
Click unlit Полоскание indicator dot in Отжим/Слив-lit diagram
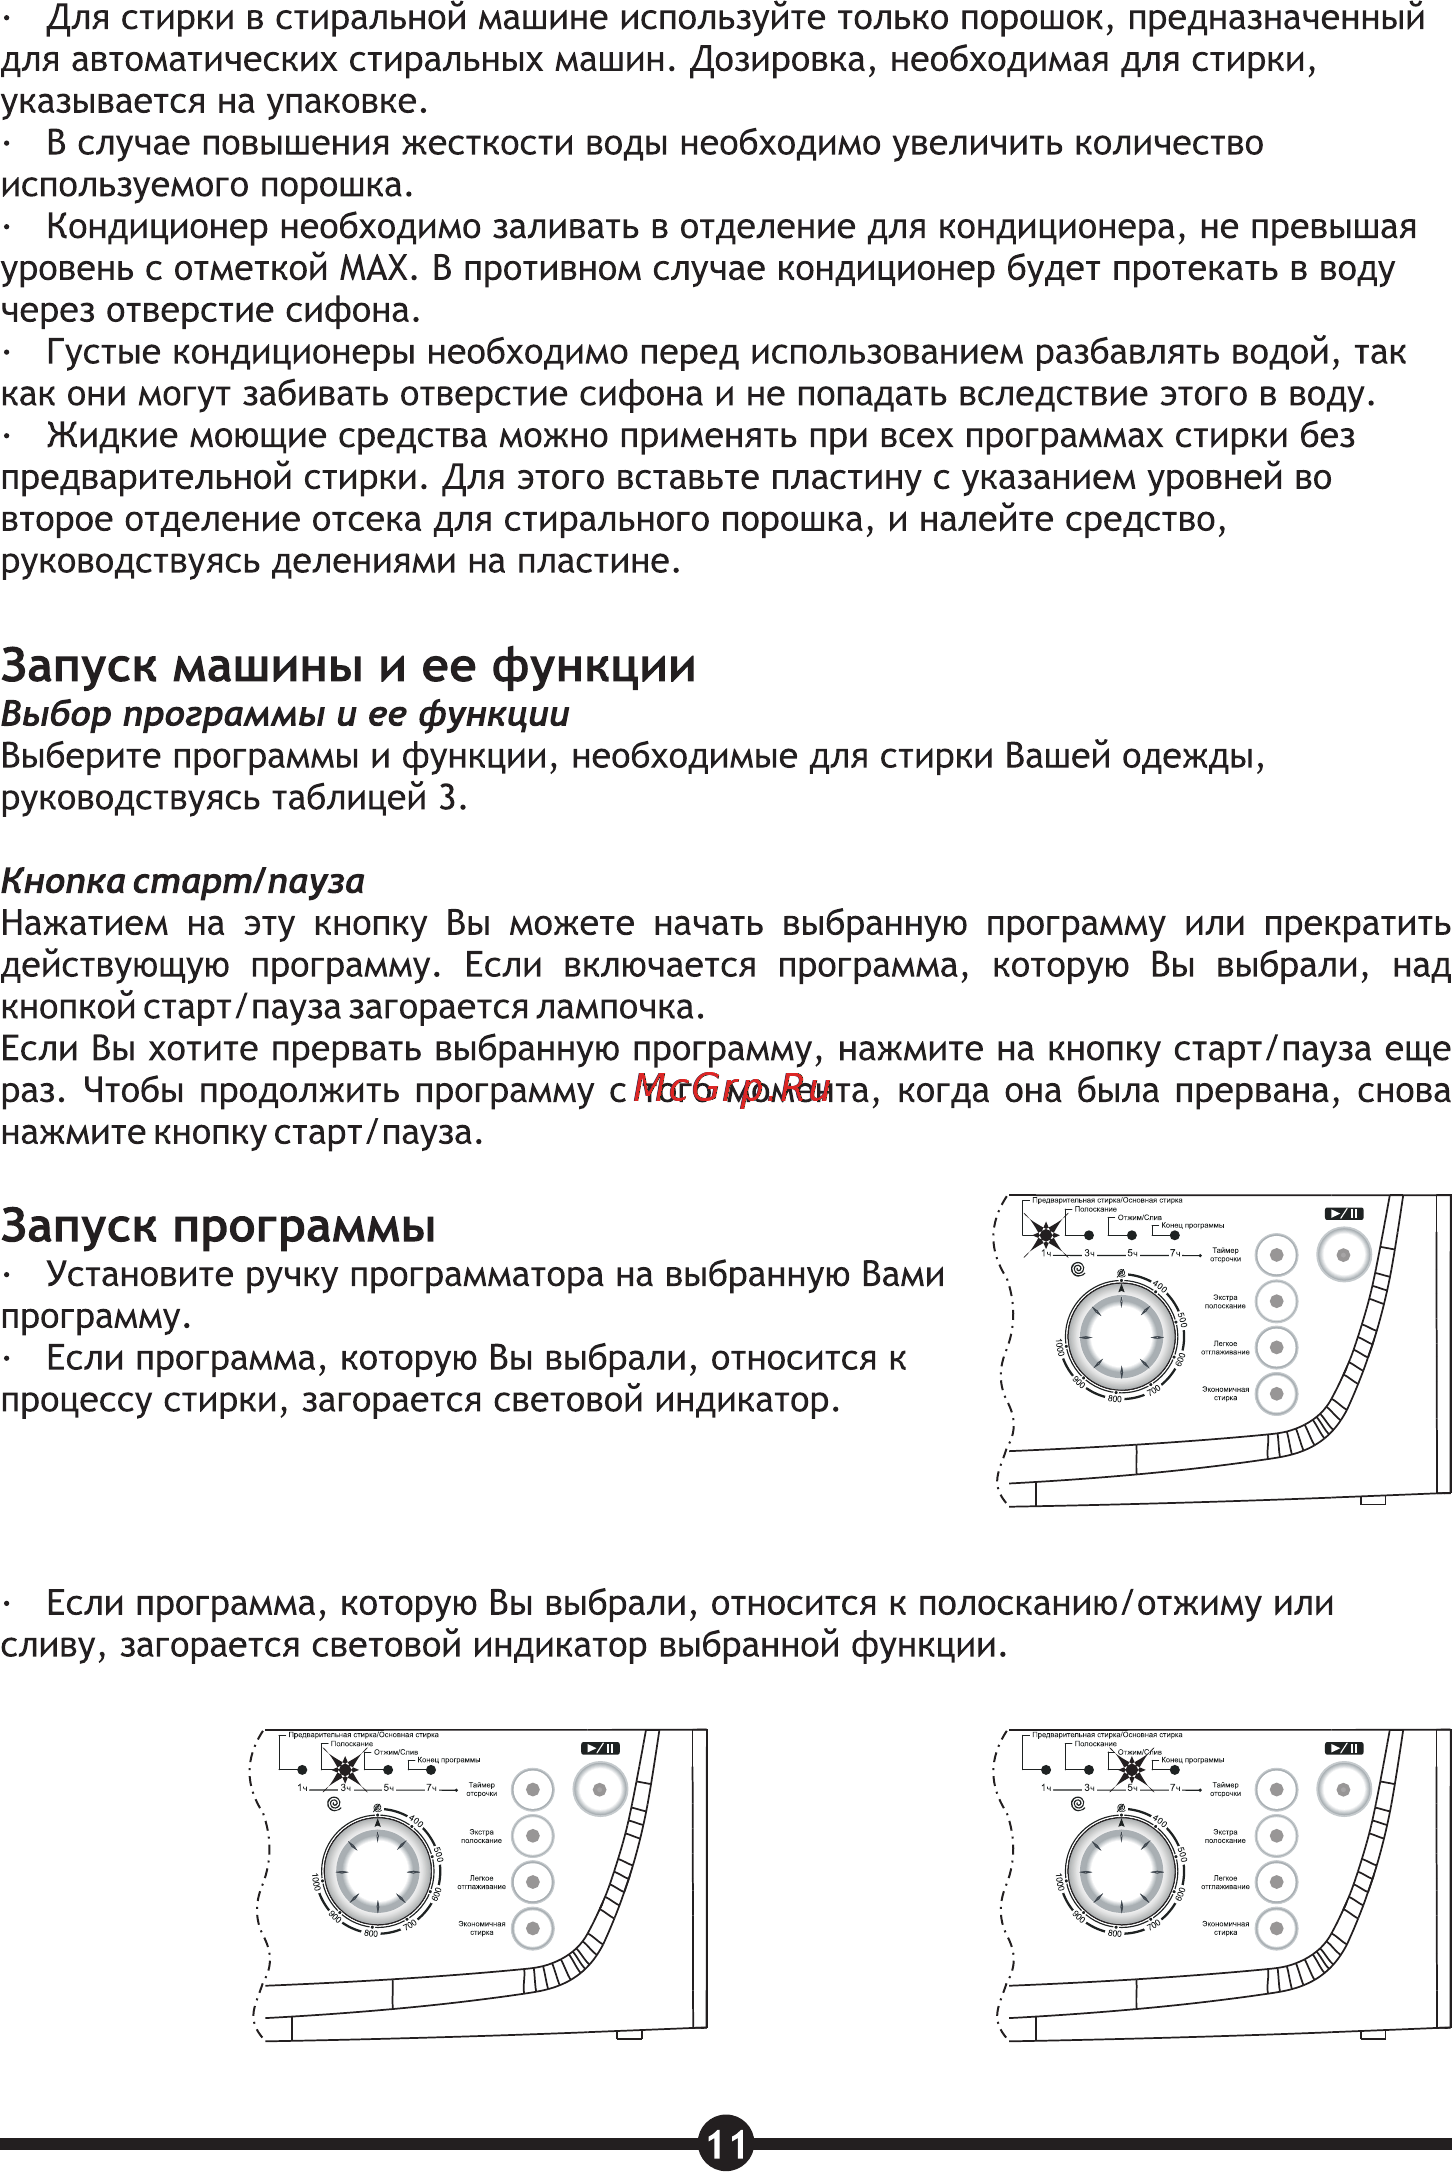pyautogui.click(x=1089, y=1770)
